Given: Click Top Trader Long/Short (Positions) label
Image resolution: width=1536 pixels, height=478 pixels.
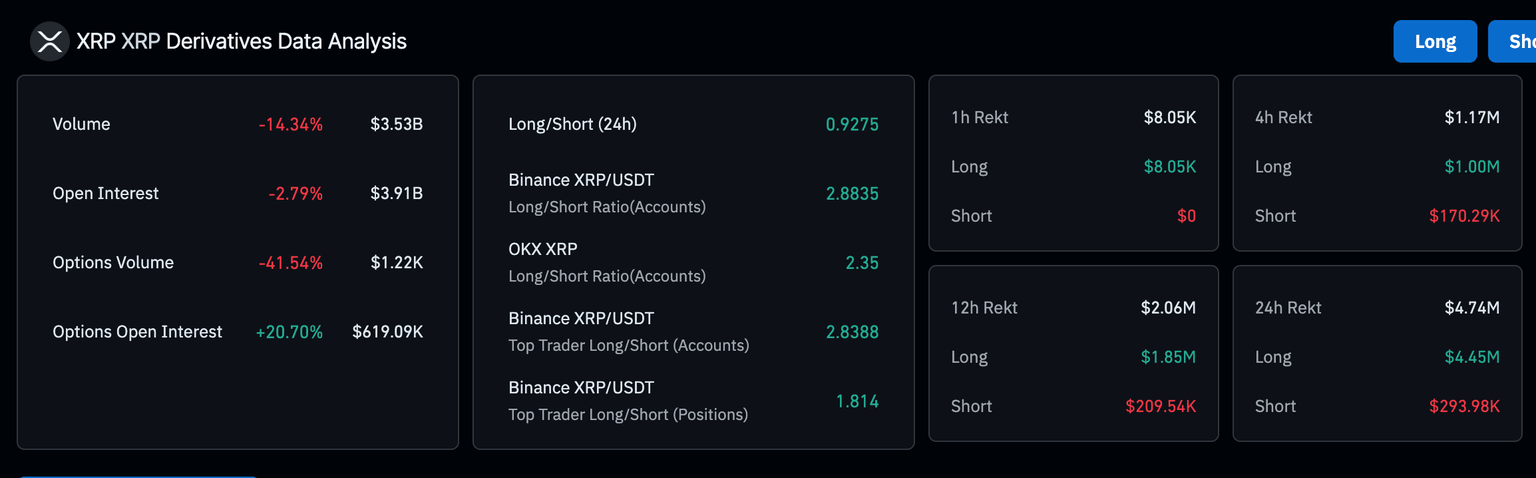Looking at the screenshot, I should tap(627, 414).
